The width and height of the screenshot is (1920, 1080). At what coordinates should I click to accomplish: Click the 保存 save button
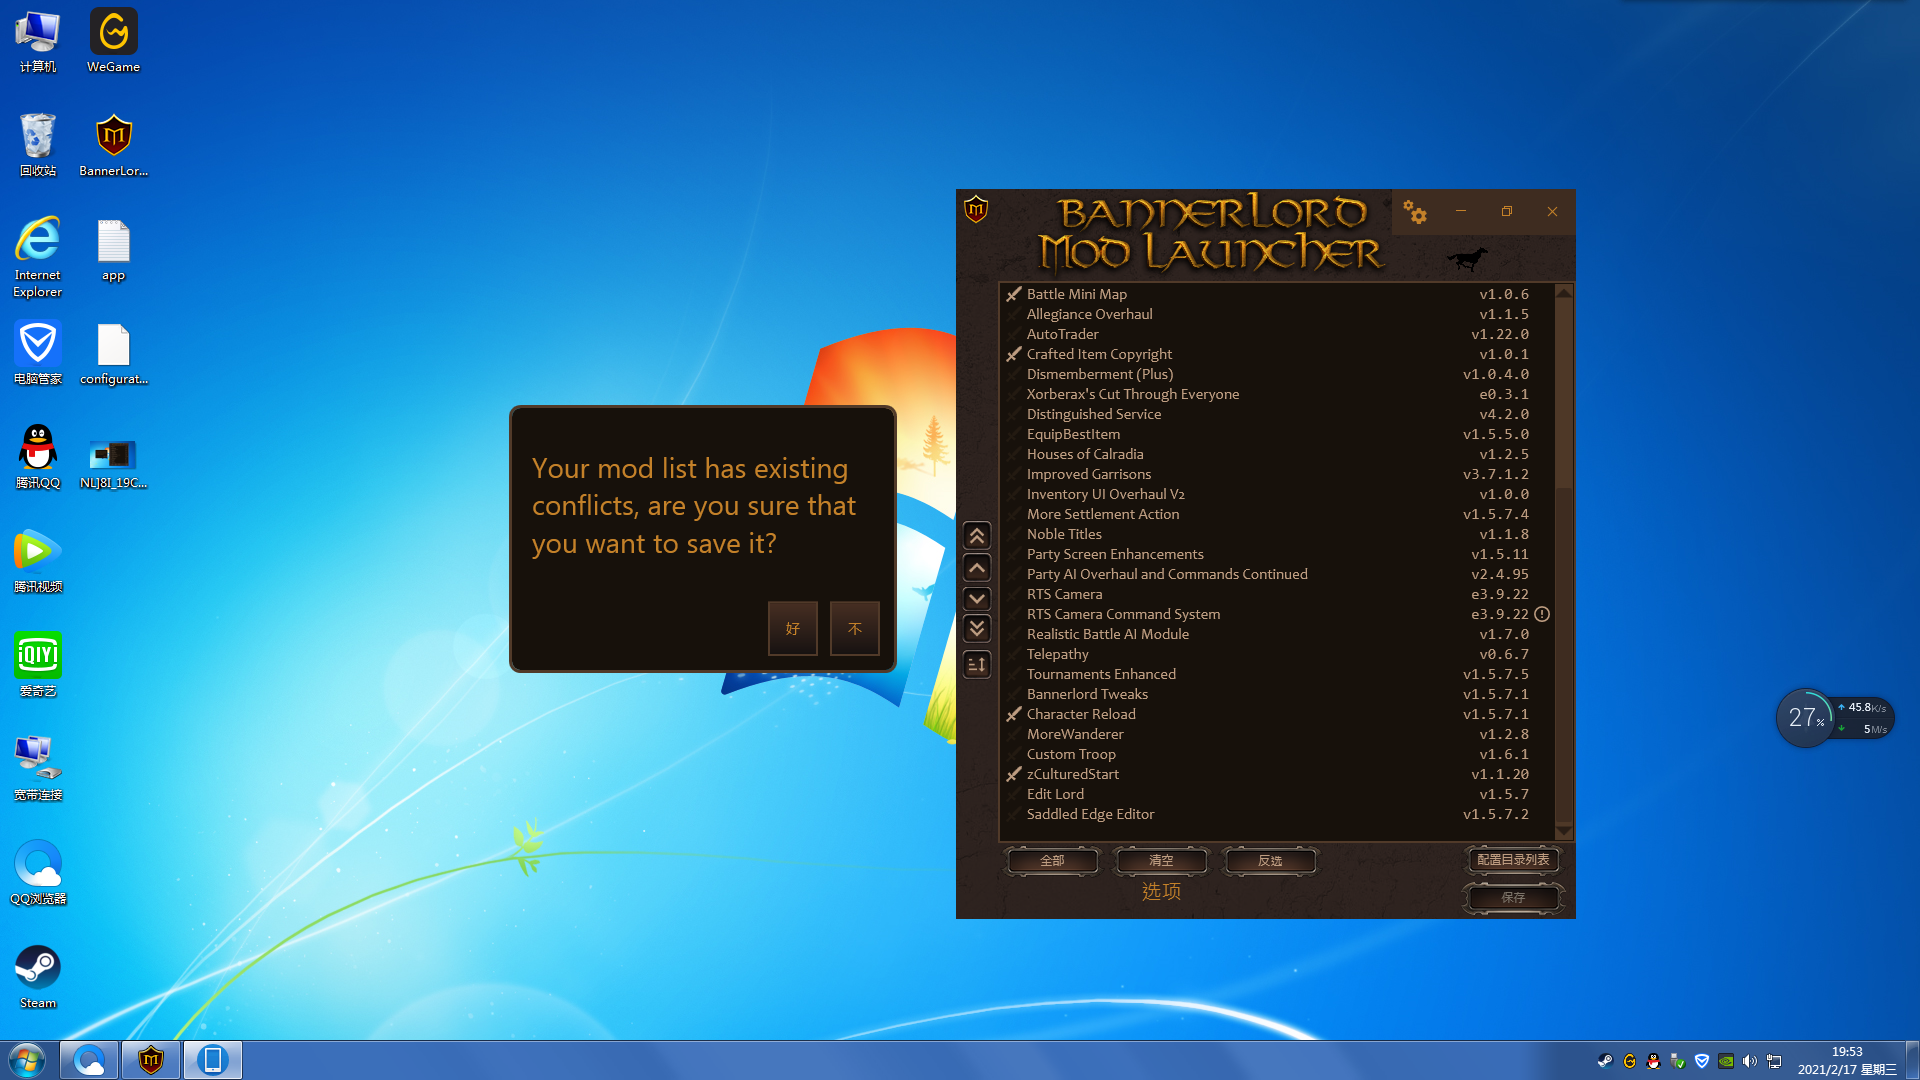coord(1513,898)
